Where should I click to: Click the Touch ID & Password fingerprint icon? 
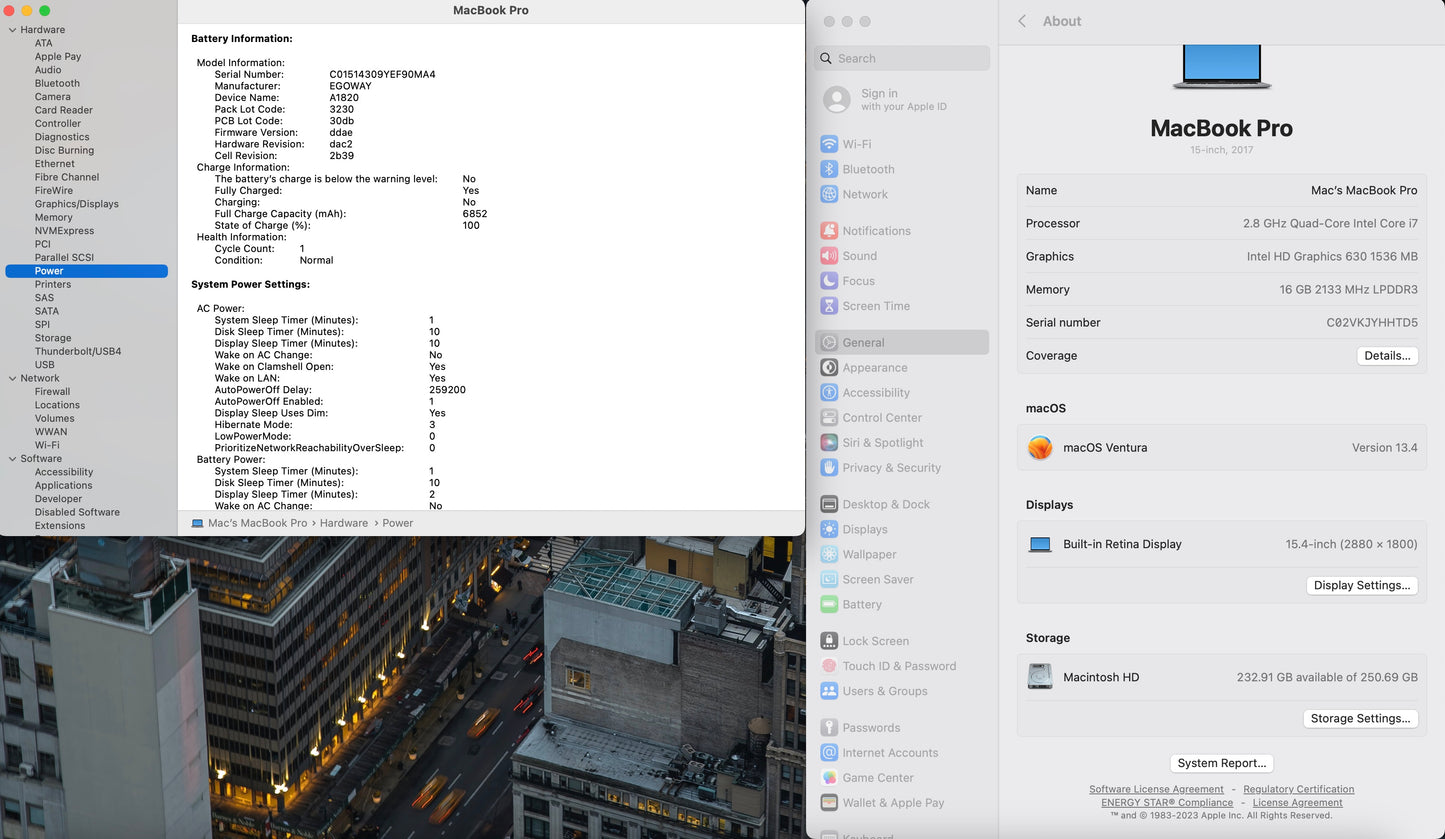click(x=829, y=666)
